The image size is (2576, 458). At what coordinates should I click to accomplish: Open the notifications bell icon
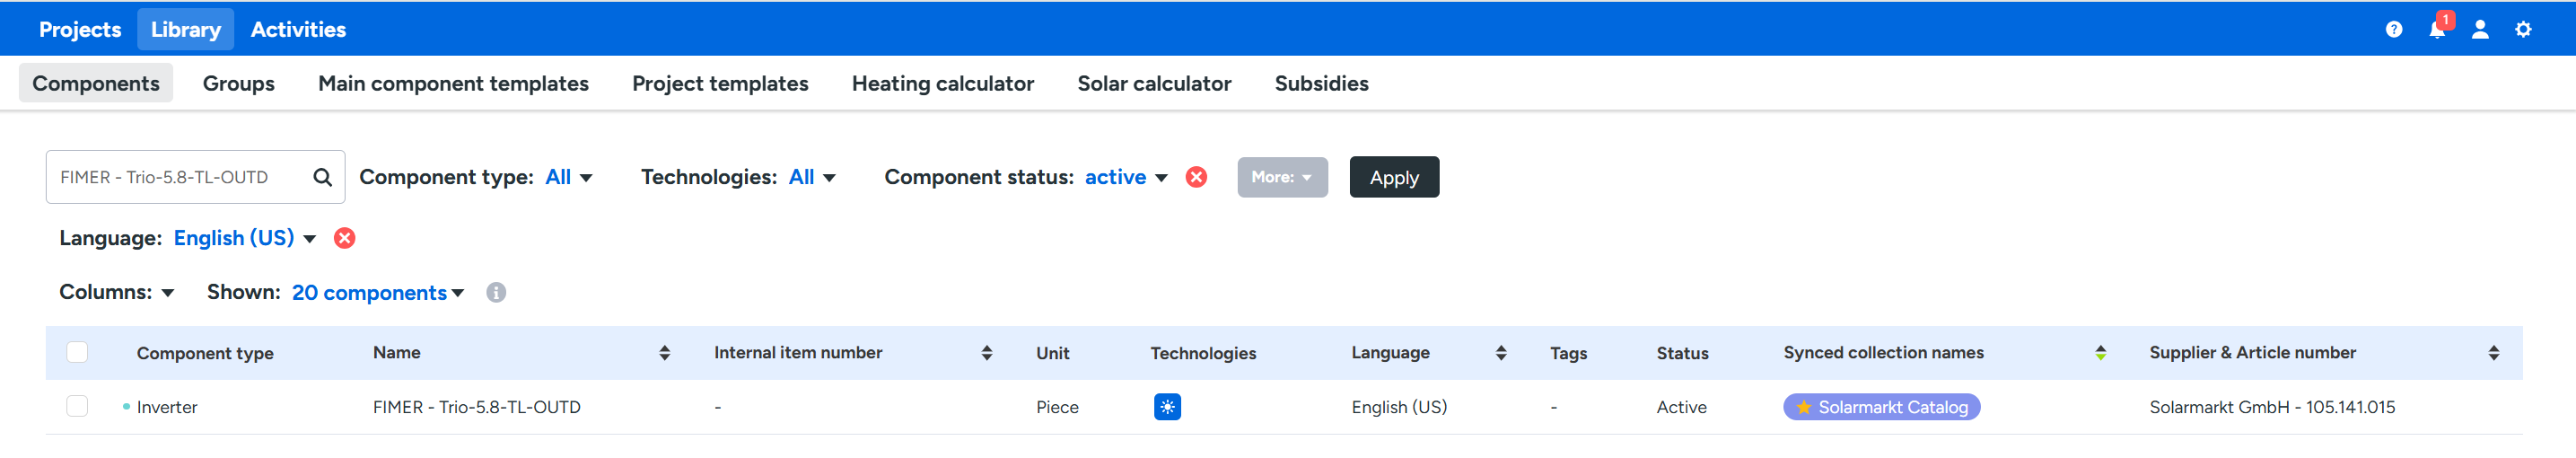(2436, 29)
